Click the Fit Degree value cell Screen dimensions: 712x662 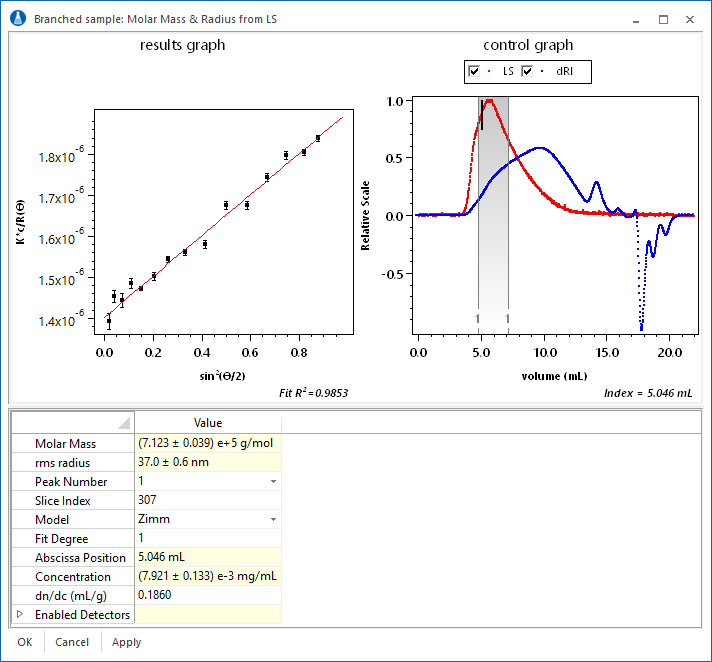tap(207, 539)
